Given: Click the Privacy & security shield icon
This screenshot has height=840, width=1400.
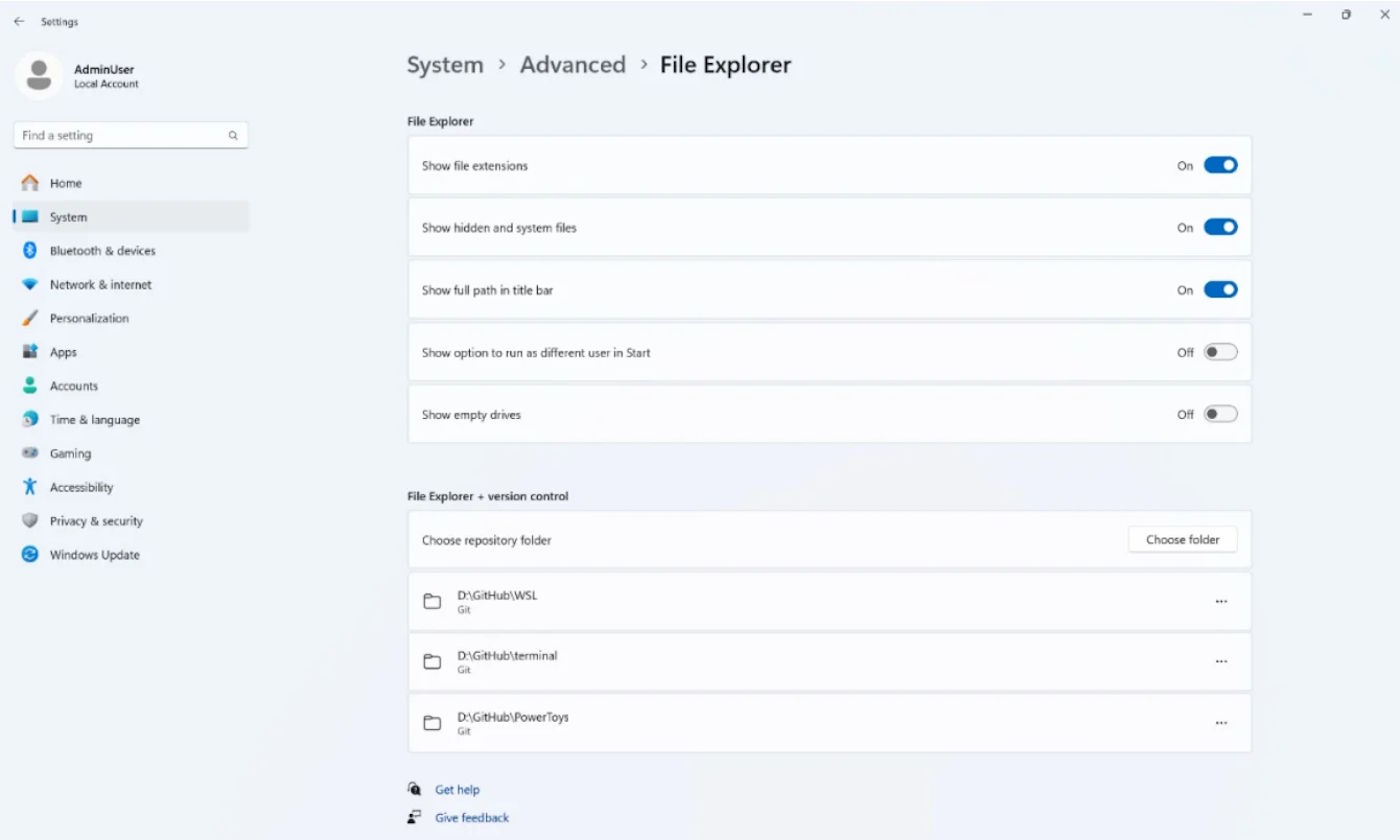Looking at the screenshot, I should (x=30, y=521).
